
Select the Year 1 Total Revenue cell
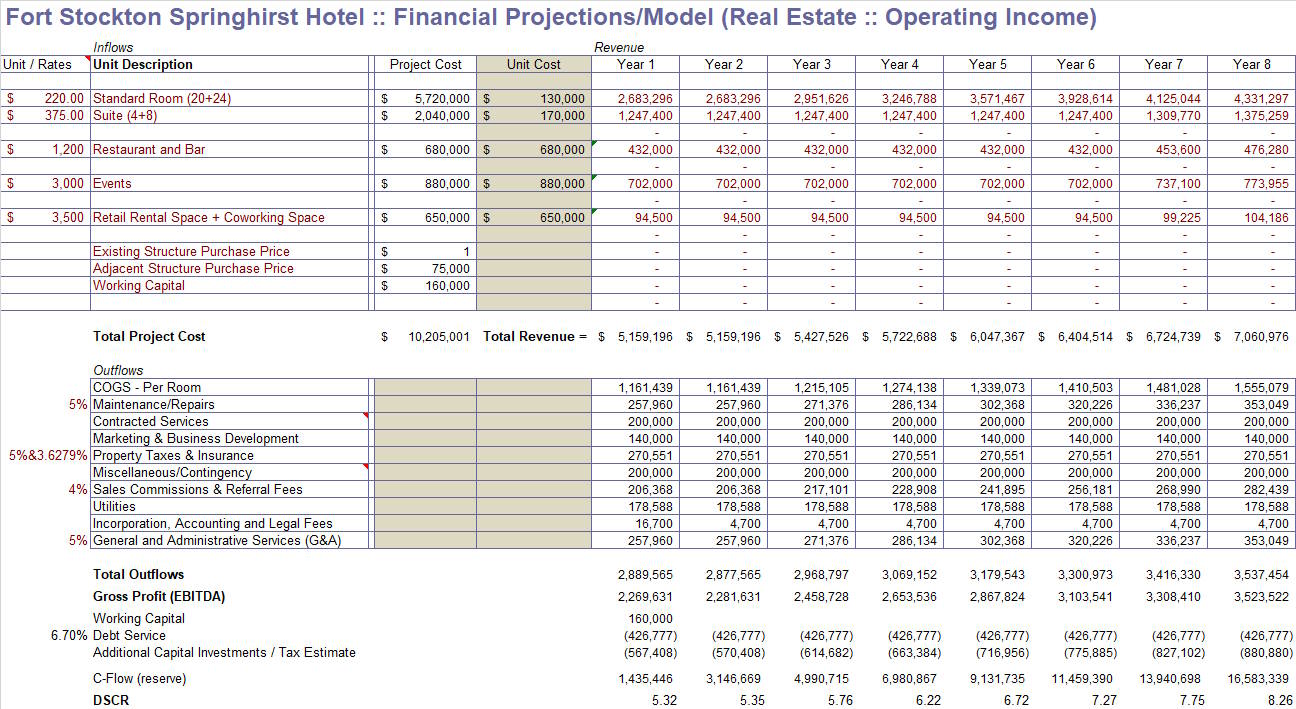coord(644,337)
